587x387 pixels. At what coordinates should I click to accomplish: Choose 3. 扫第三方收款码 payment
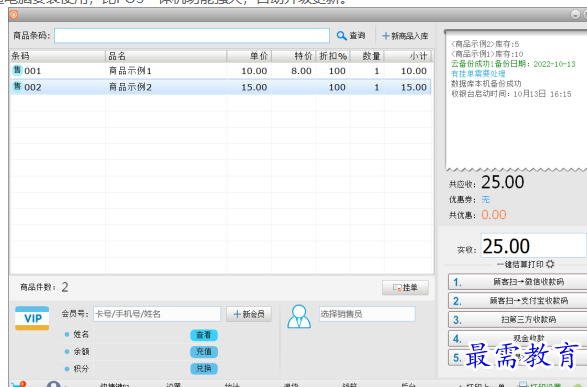[x=517, y=320]
